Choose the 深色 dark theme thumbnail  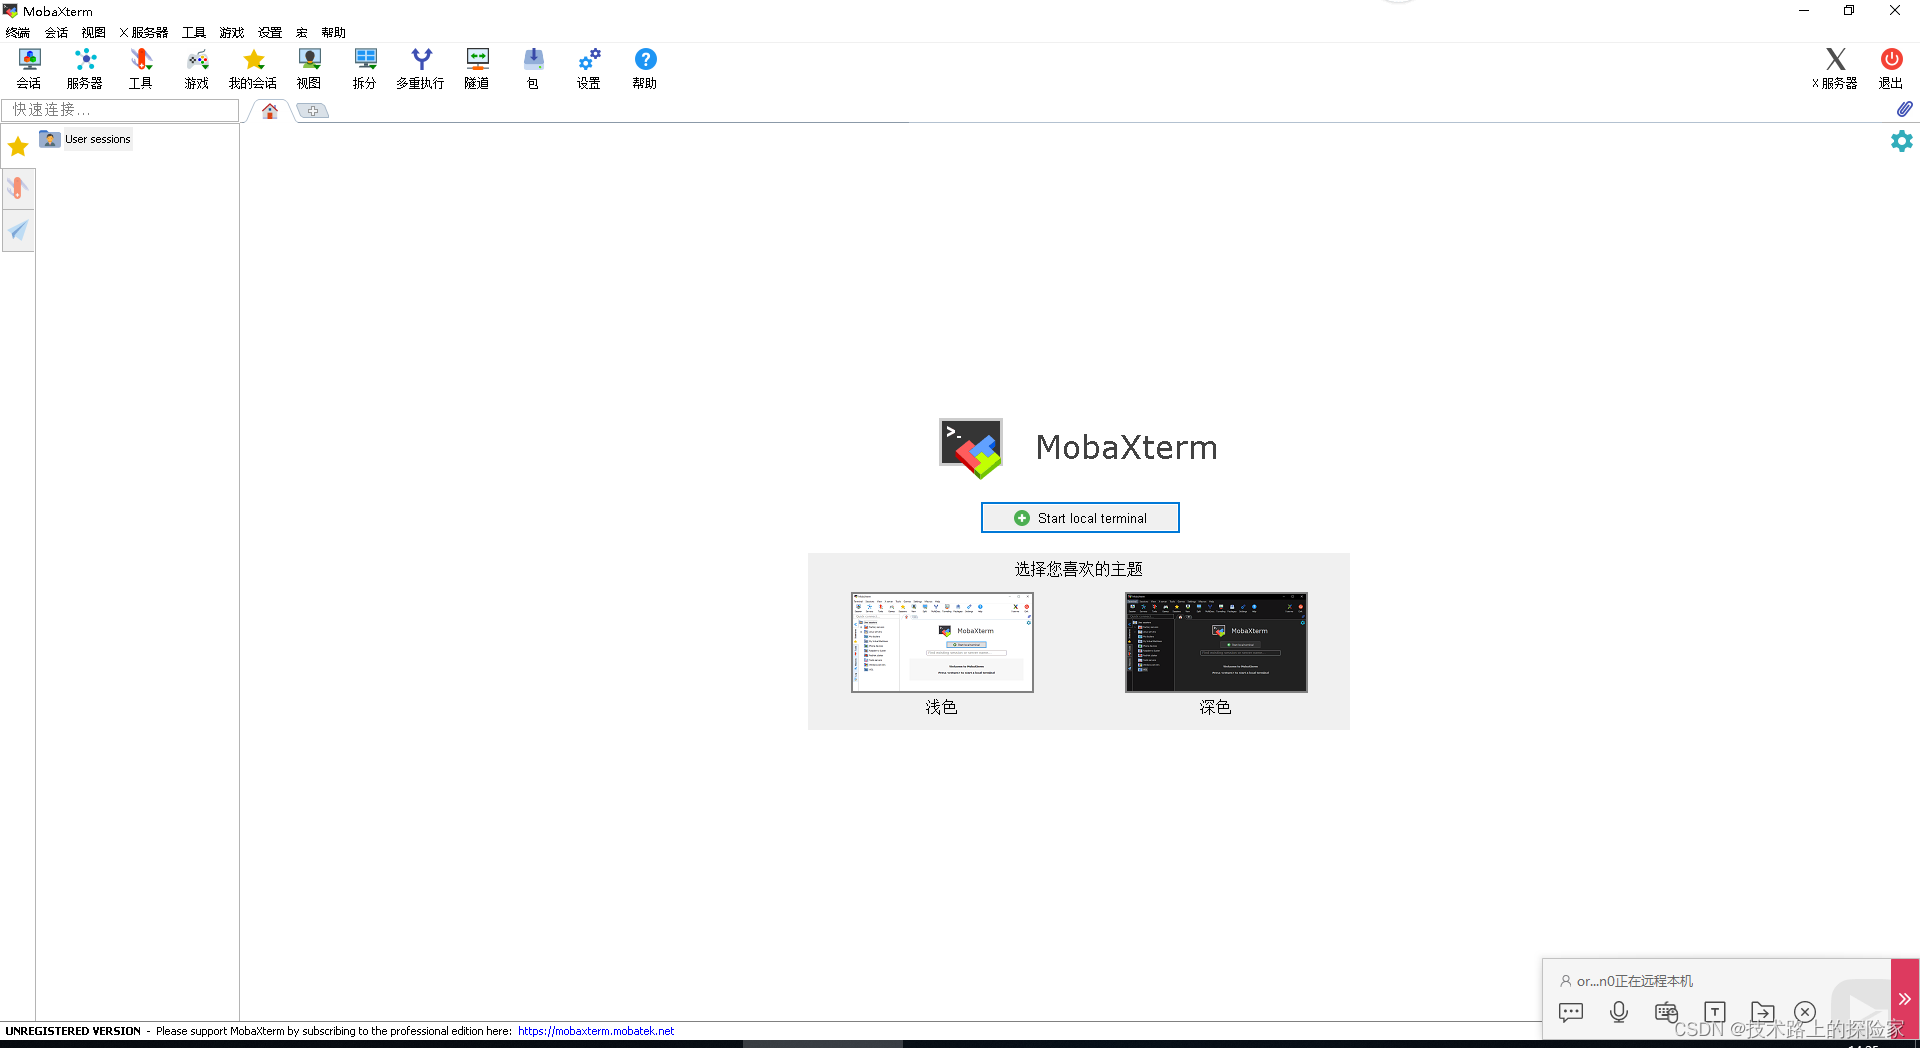1216,642
